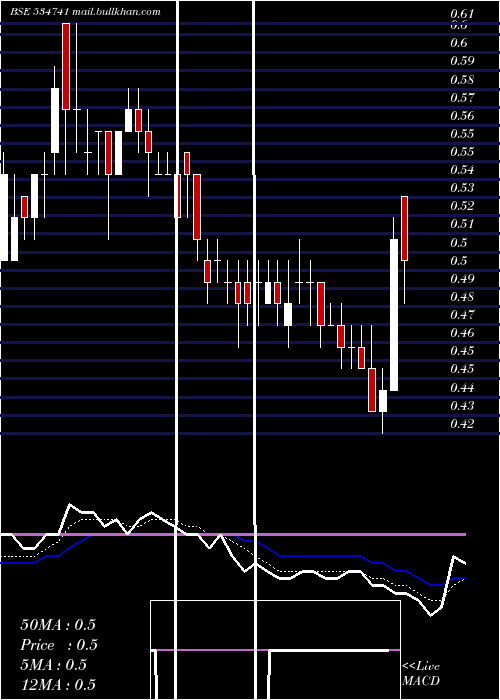Select the last red candle on the chart
The width and height of the screenshot is (500, 700).
pyautogui.click(x=404, y=228)
